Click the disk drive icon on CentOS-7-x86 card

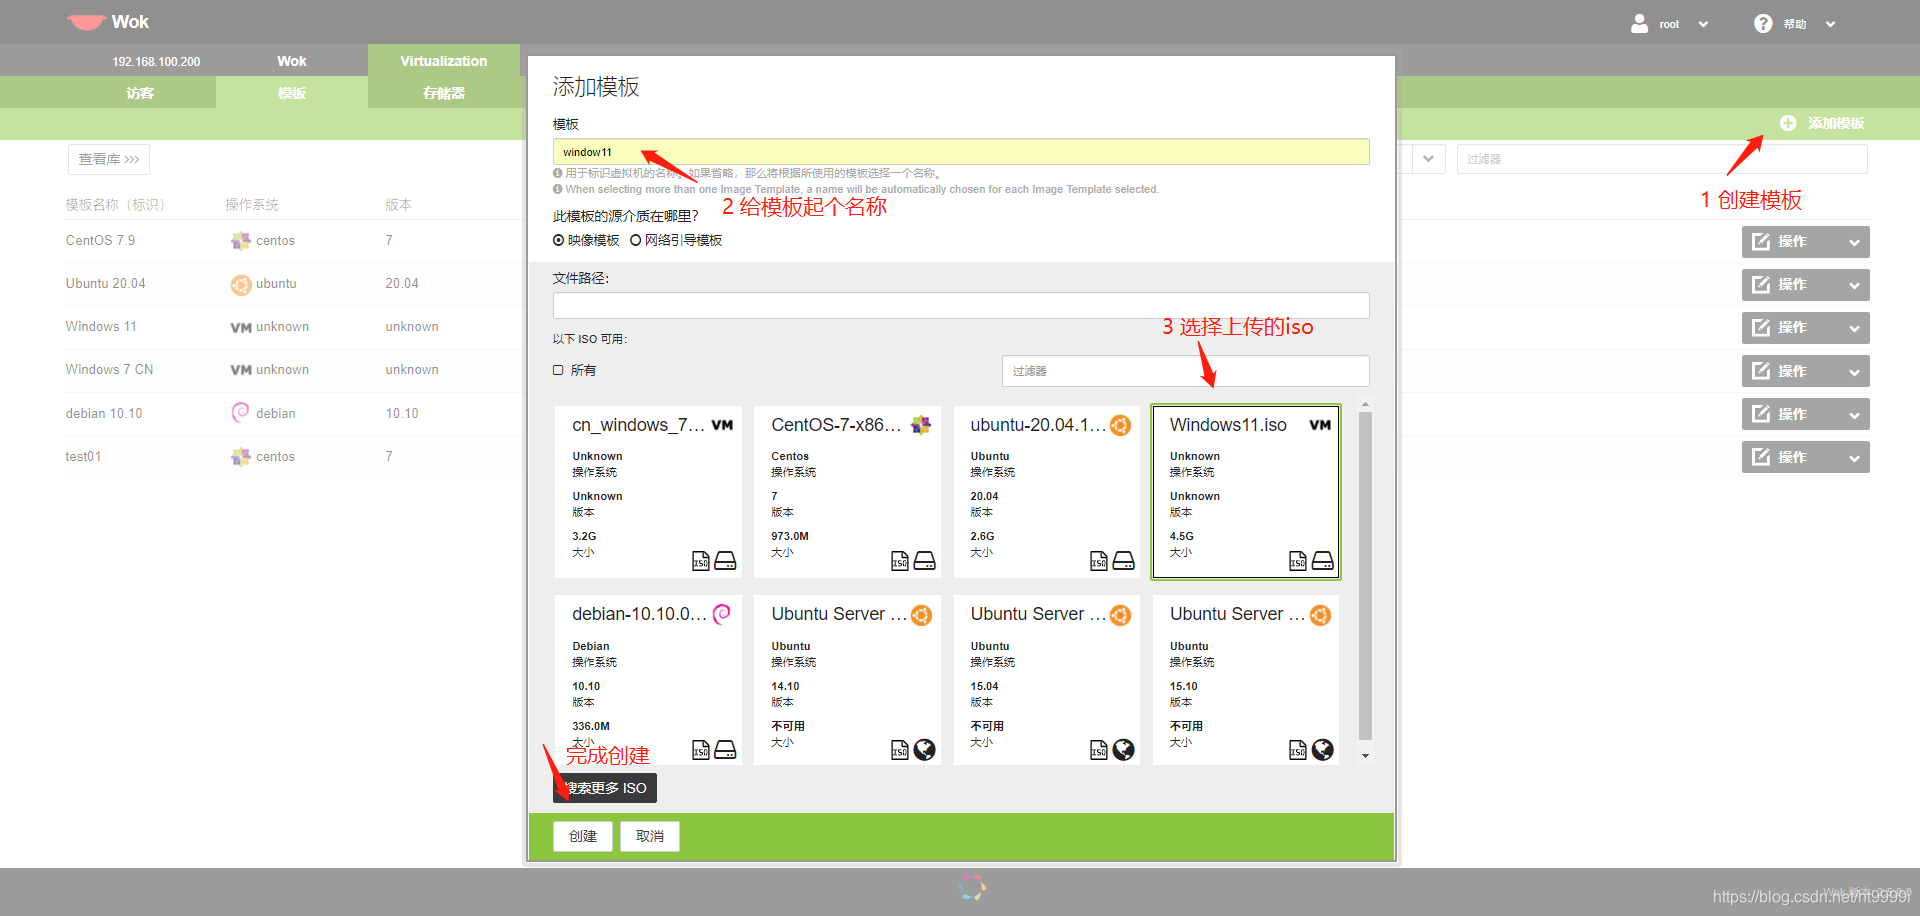[x=925, y=561]
